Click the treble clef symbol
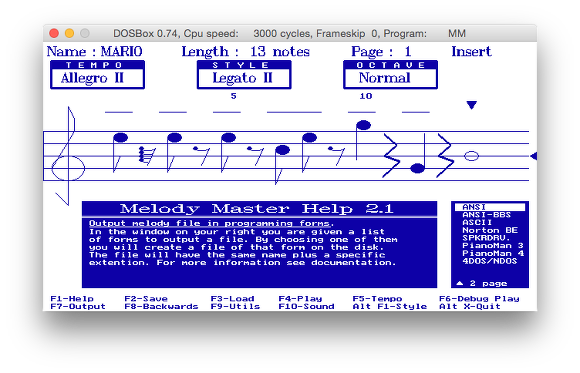 [x=68, y=156]
